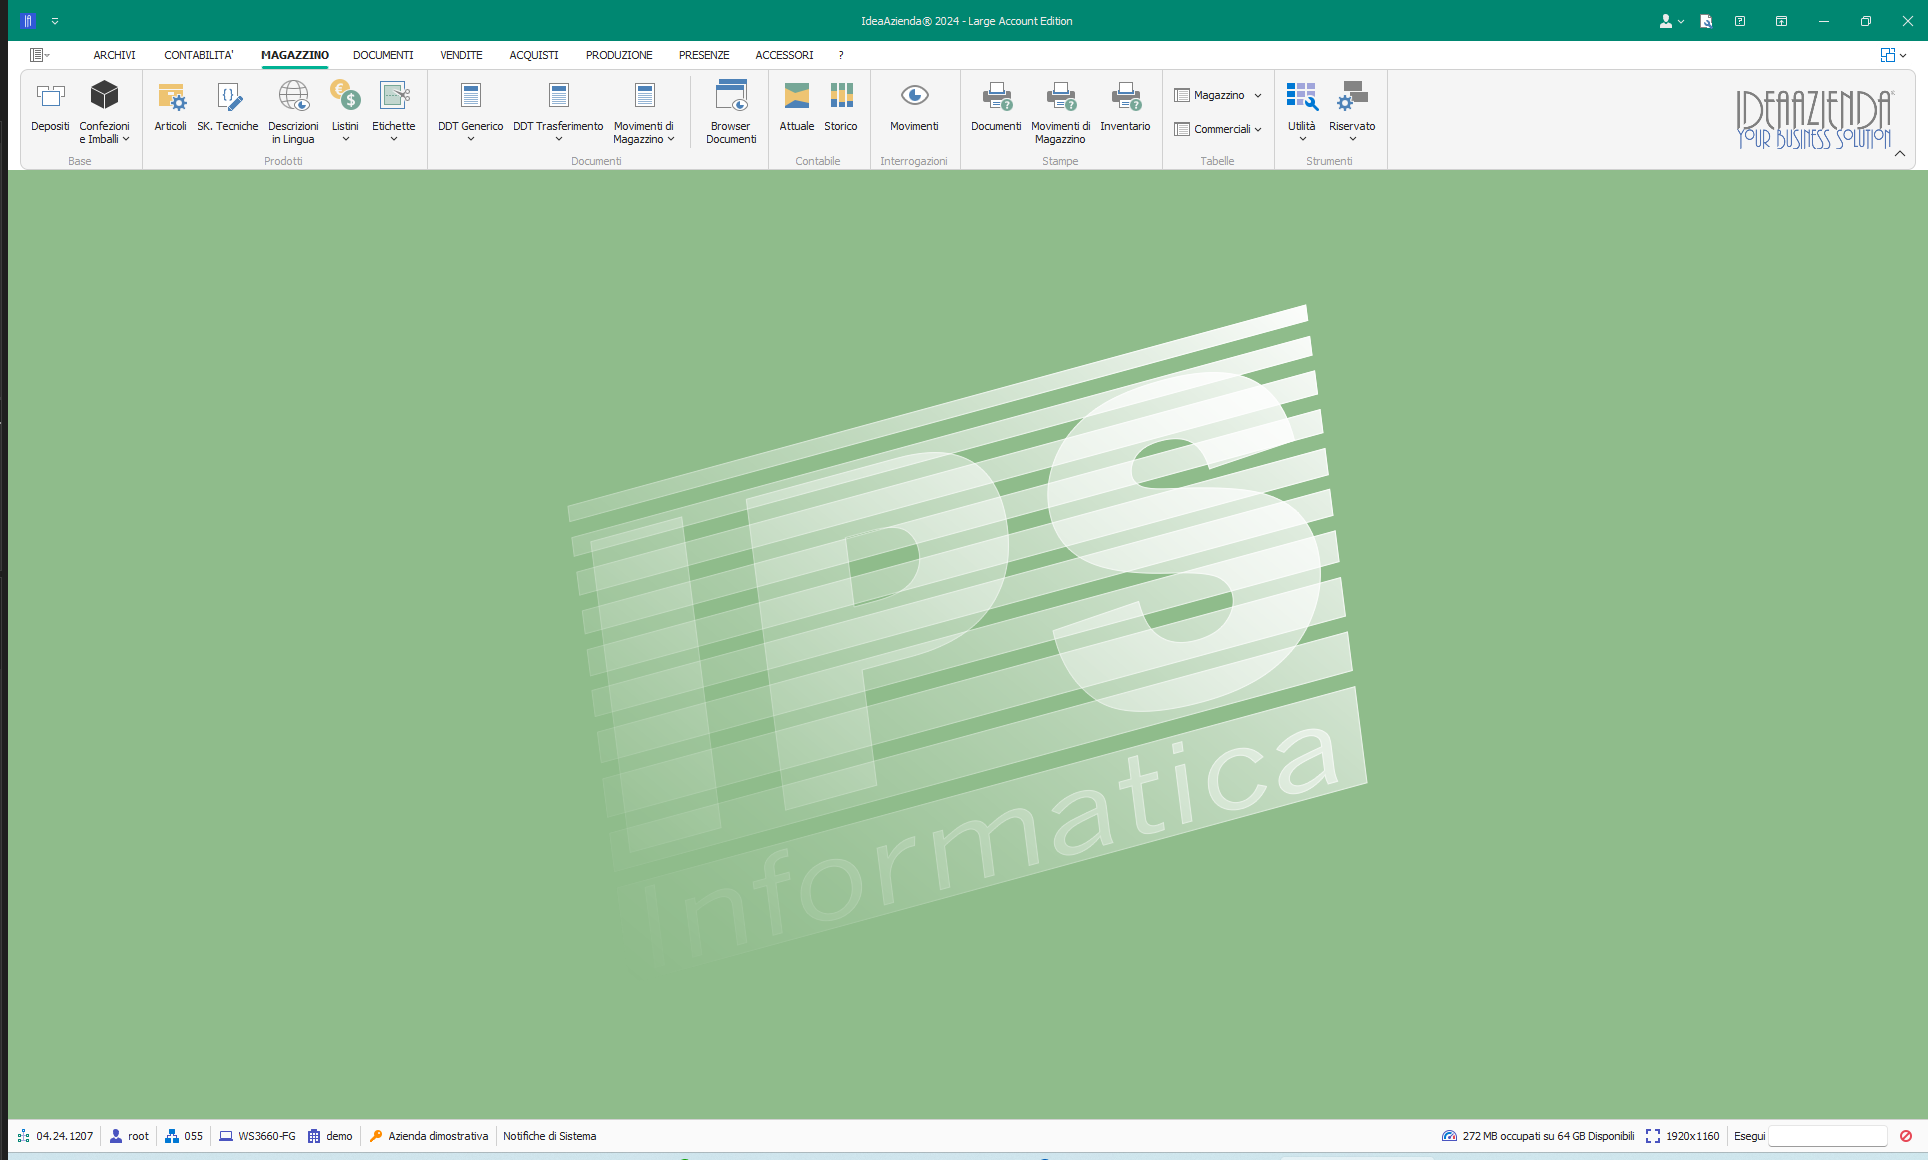Expand the Etichette dropdown arrow

(394, 140)
